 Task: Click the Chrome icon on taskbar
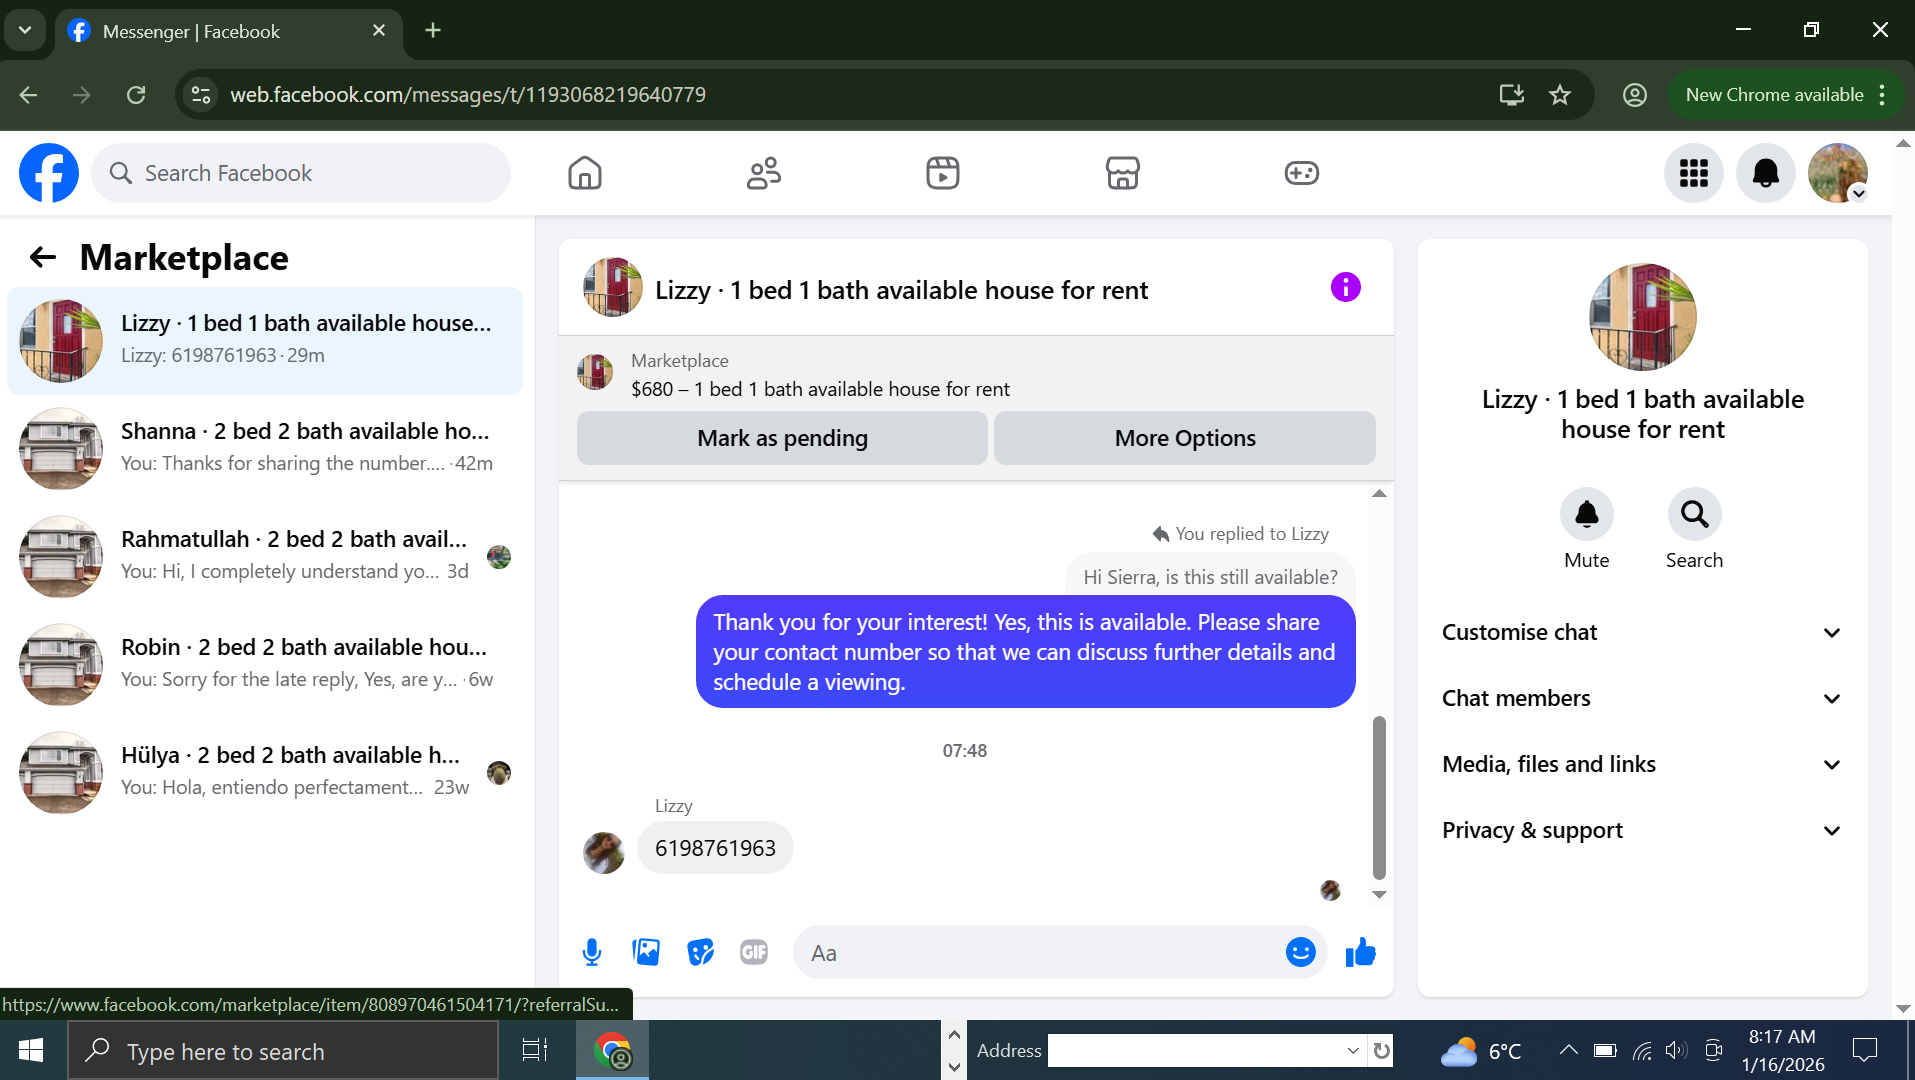(x=612, y=1051)
